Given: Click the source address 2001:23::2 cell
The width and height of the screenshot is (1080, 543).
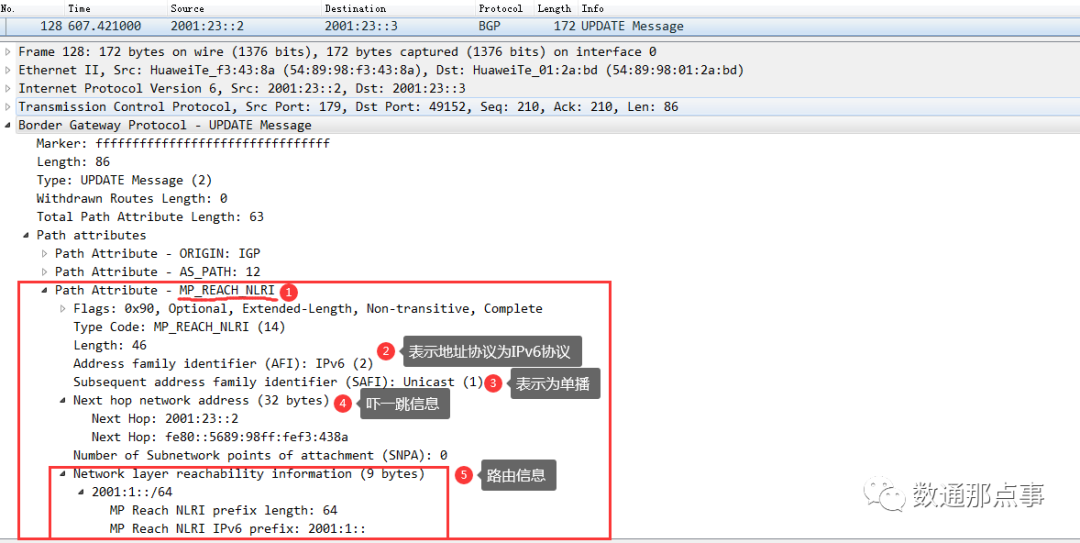Looking at the screenshot, I should [207, 26].
